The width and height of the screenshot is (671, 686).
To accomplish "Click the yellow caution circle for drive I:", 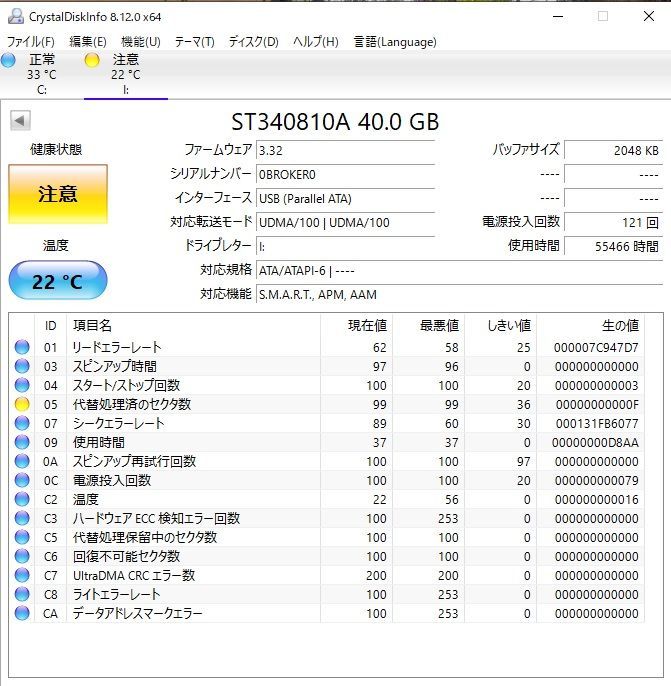I will point(92,60).
